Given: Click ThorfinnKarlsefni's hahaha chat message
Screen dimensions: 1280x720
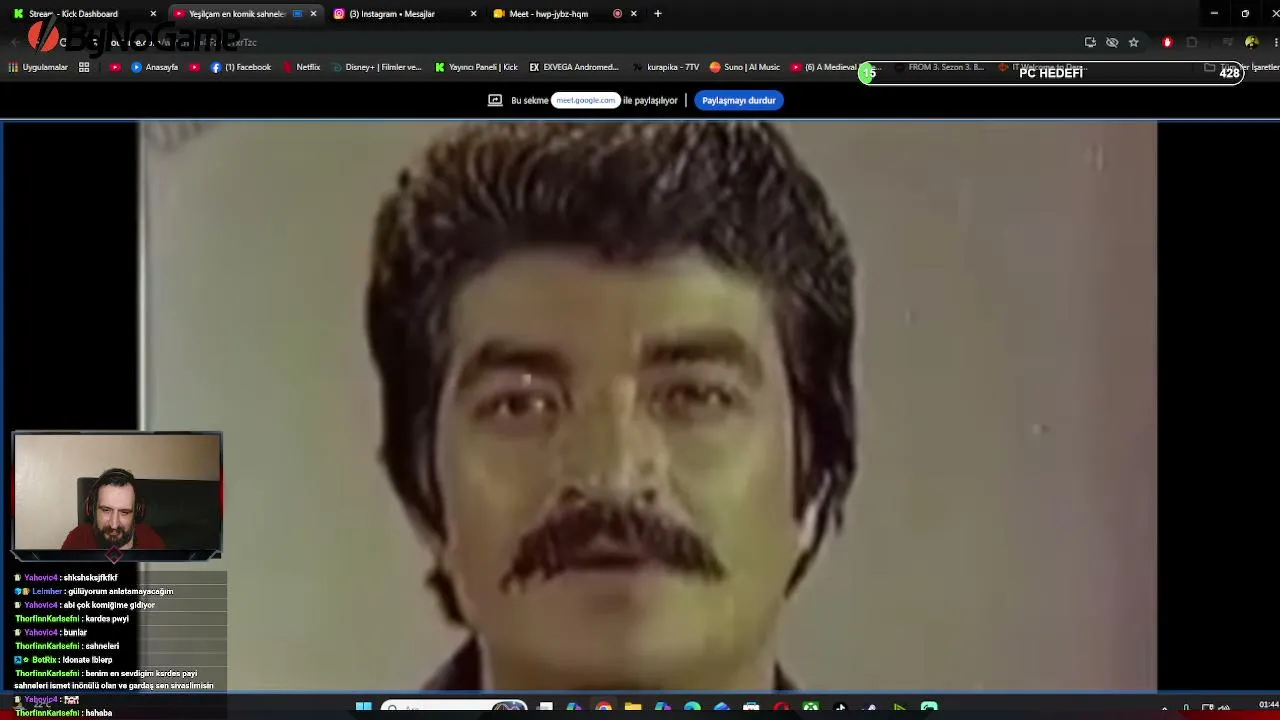Looking at the screenshot, I should pos(64,713).
